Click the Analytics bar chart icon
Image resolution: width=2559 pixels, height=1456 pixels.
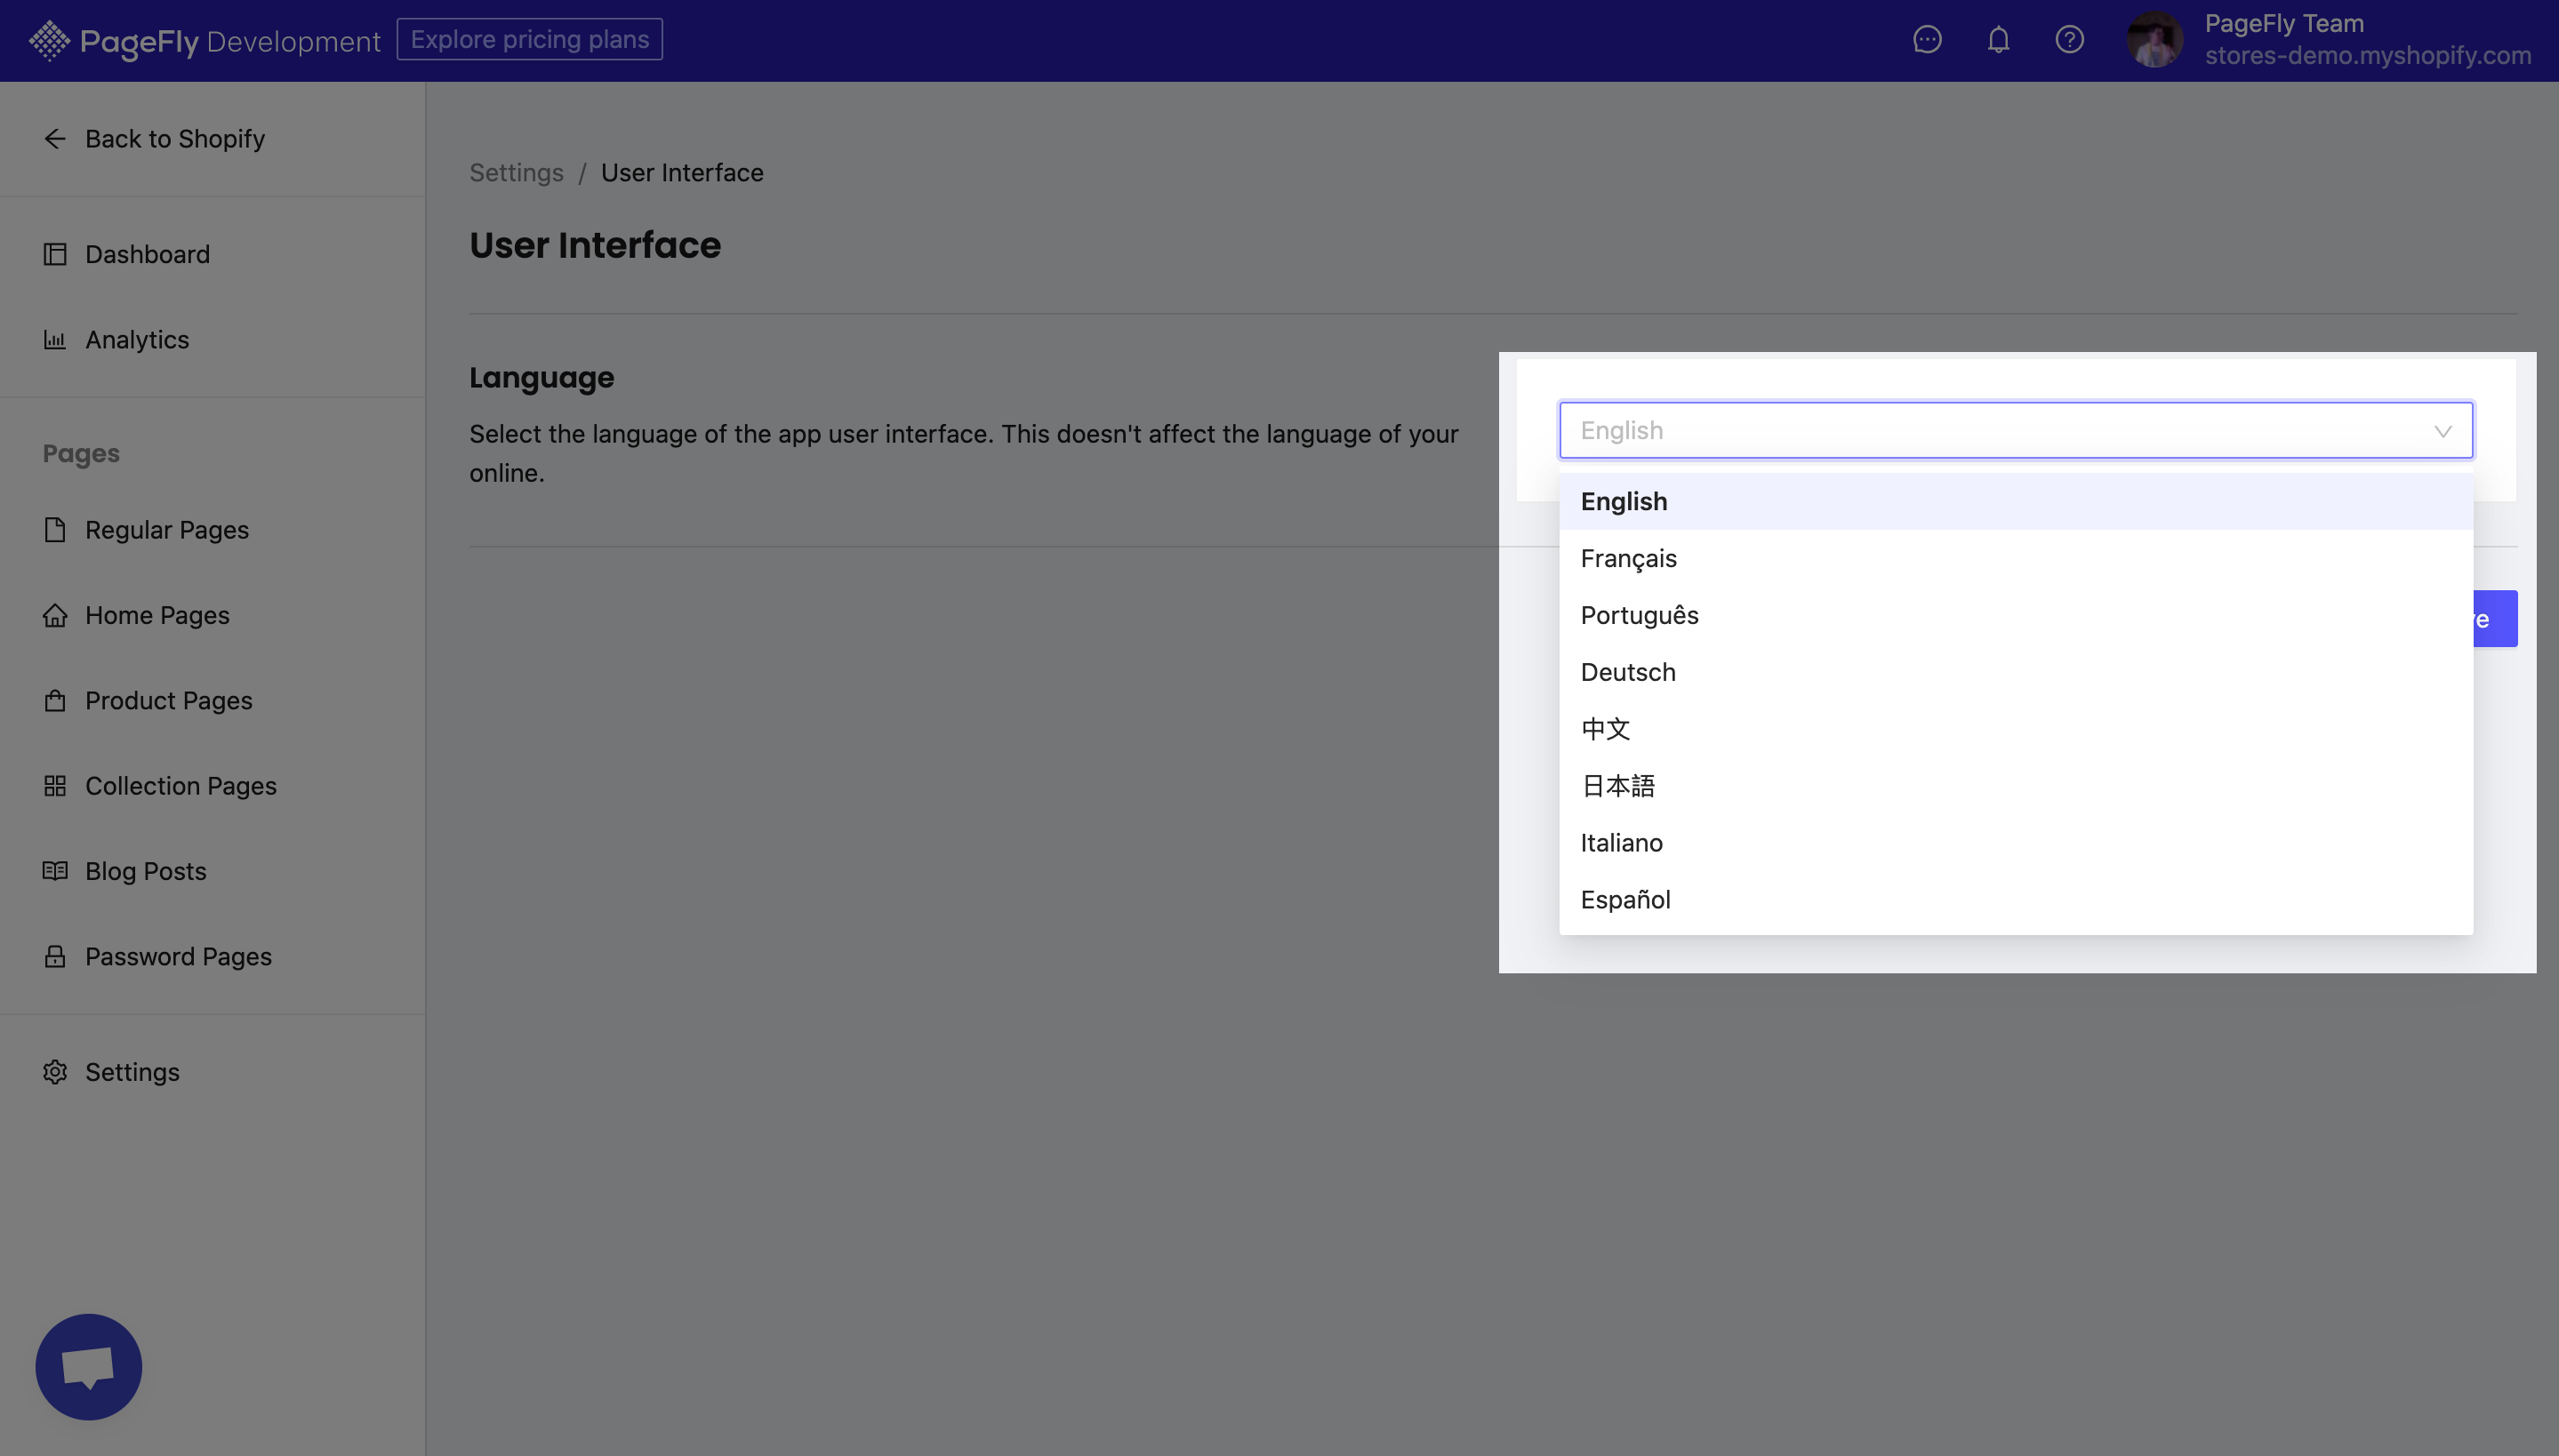[x=55, y=340]
